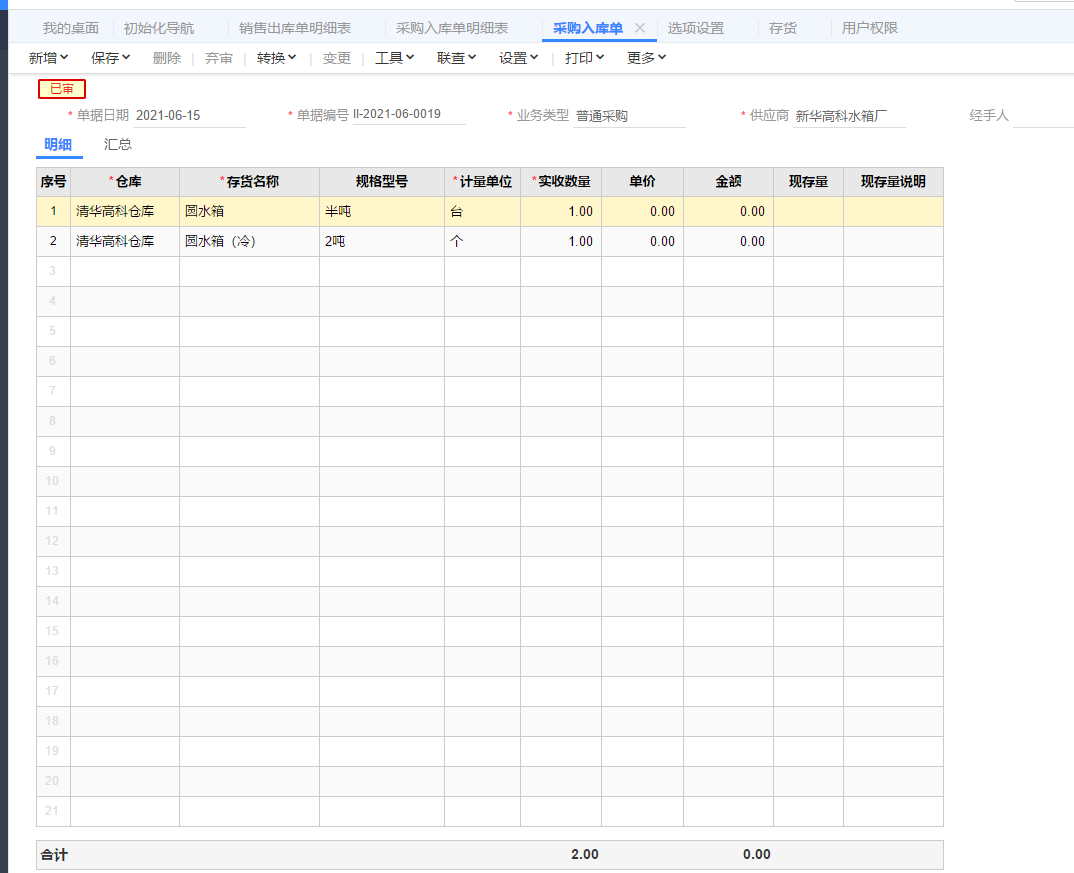Image resolution: width=1074 pixels, height=873 pixels.
Task: Click the 现存量 column header
Action: tap(809, 182)
